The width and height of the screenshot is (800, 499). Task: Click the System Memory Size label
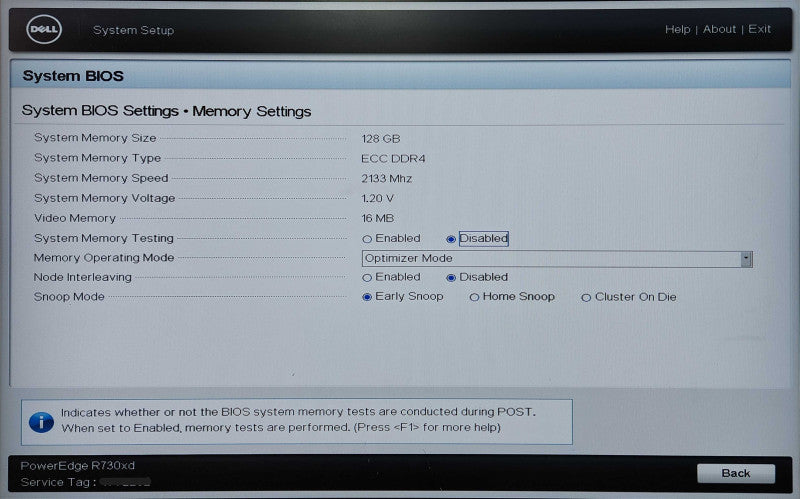pyautogui.click(x=95, y=138)
